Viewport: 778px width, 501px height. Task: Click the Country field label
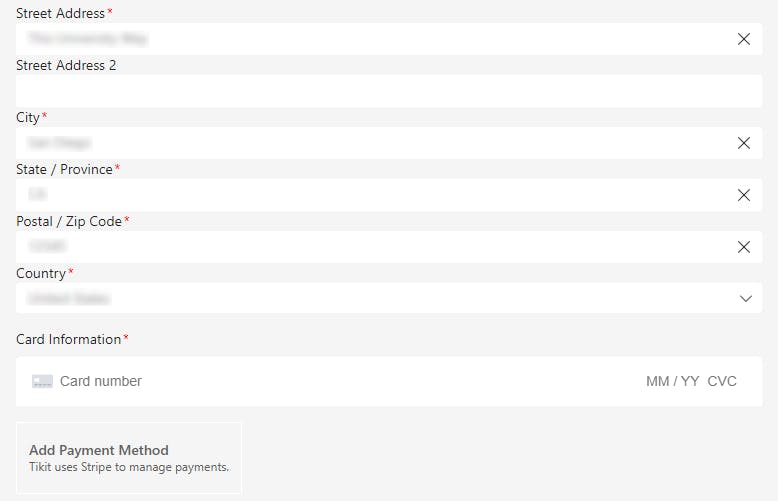click(41, 273)
